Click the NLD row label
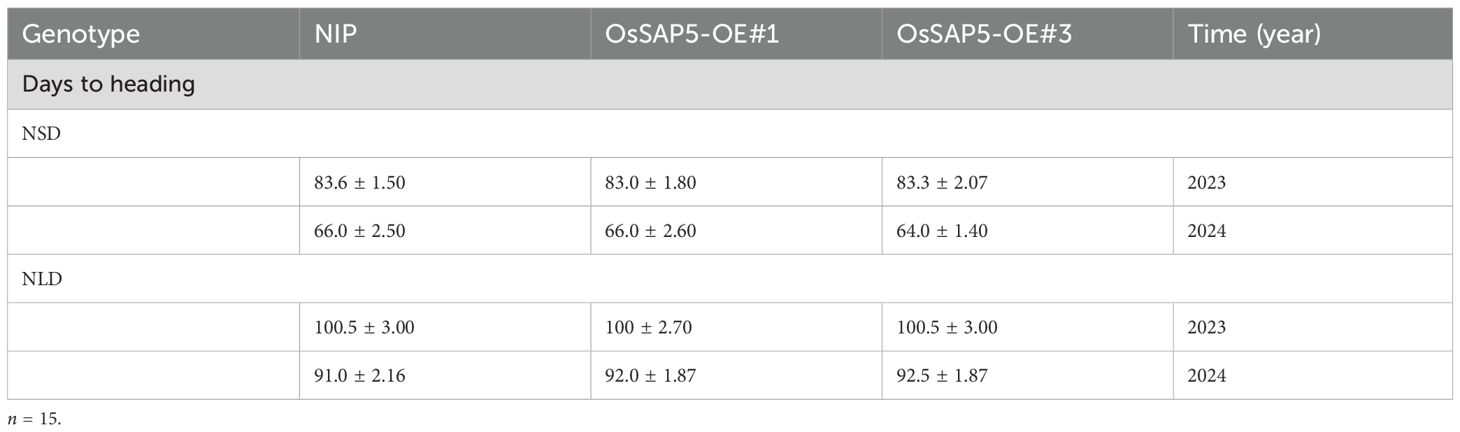Image resolution: width=1460 pixels, height=432 pixels. tap(38, 279)
